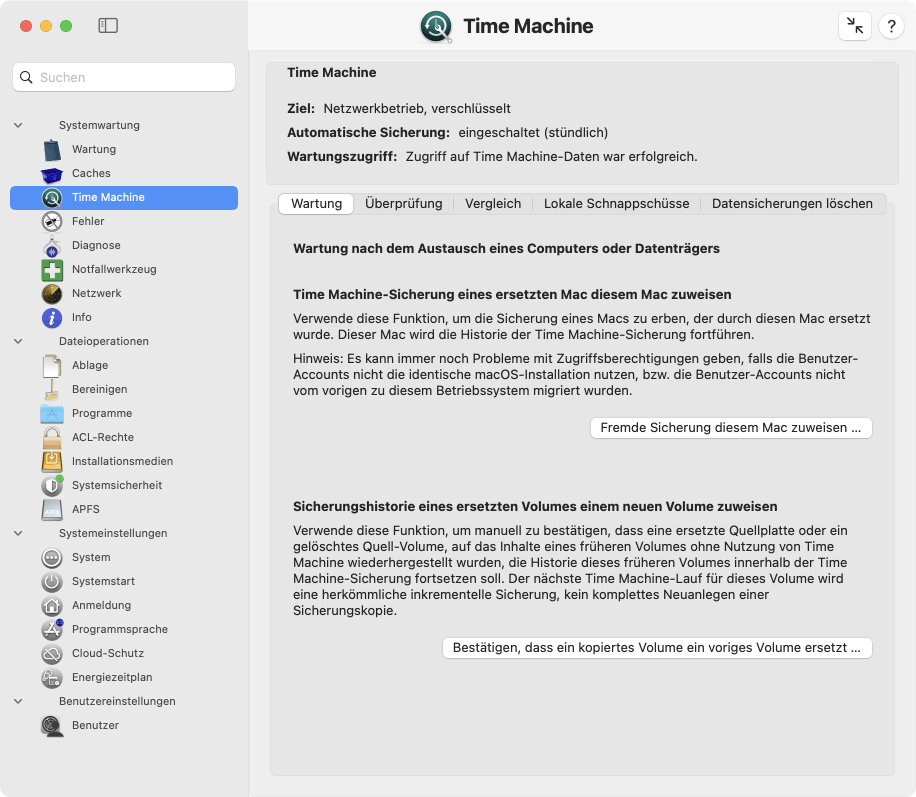Click the Systemwartung group header text
The width and height of the screenshot is (916, 797).
tap(99, 125)
